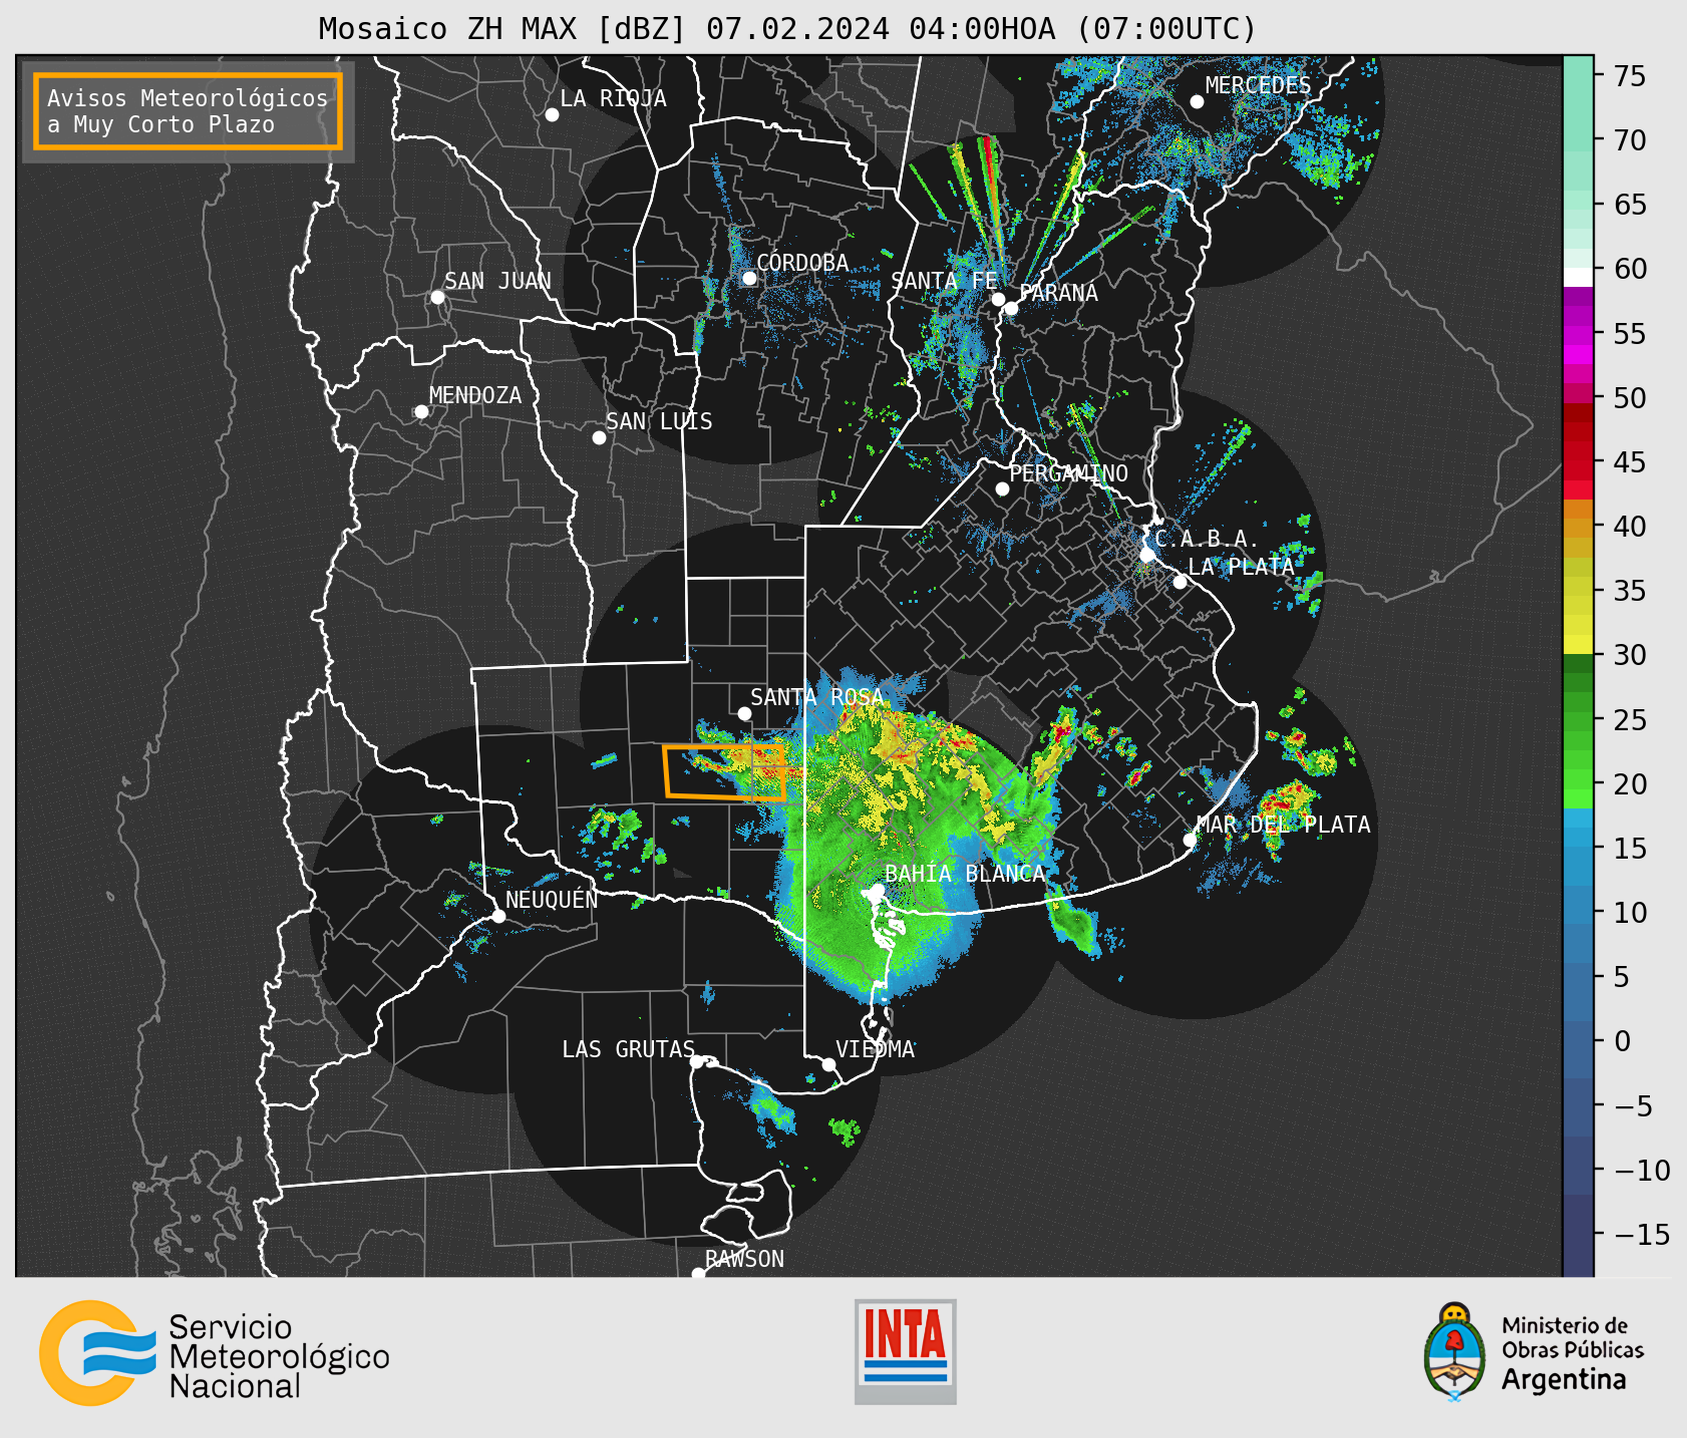Click the MAR DEL PLATA city marker dot
The height and width of the screenshot is (1438, 1687).
coord(1190,840)
